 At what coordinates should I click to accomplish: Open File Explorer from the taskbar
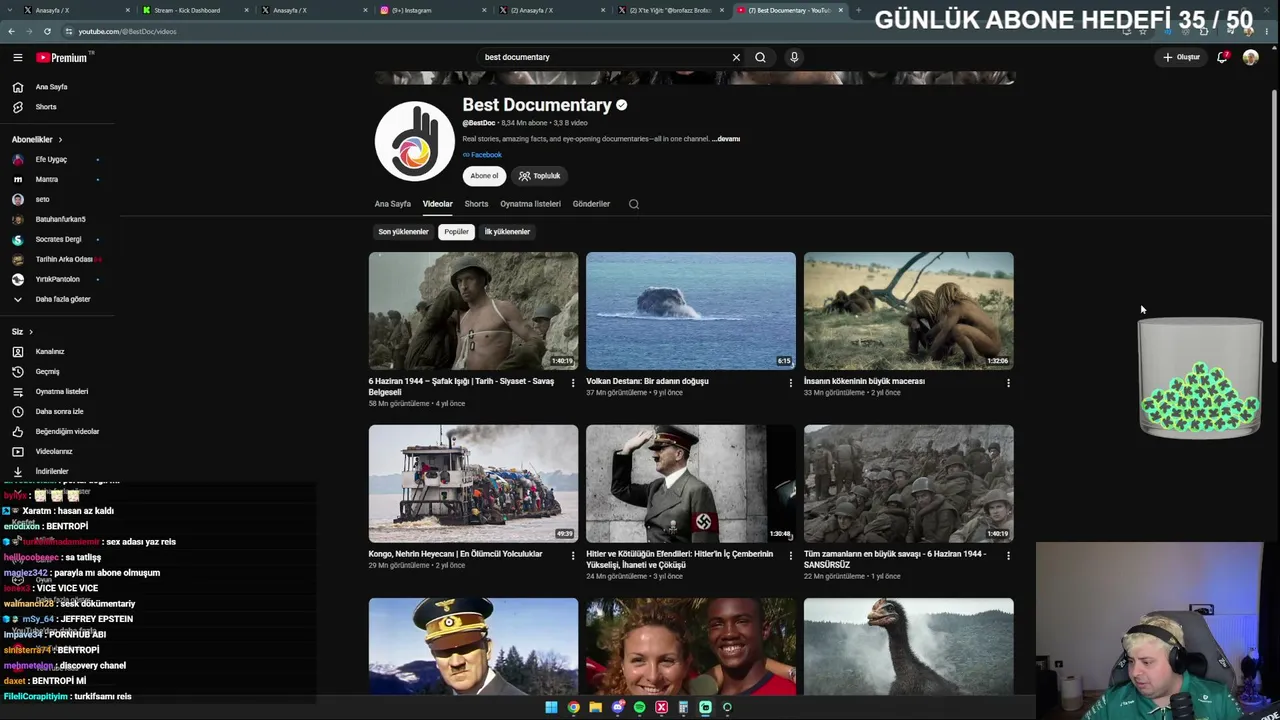pyautogui.click(x=595, y=707)
